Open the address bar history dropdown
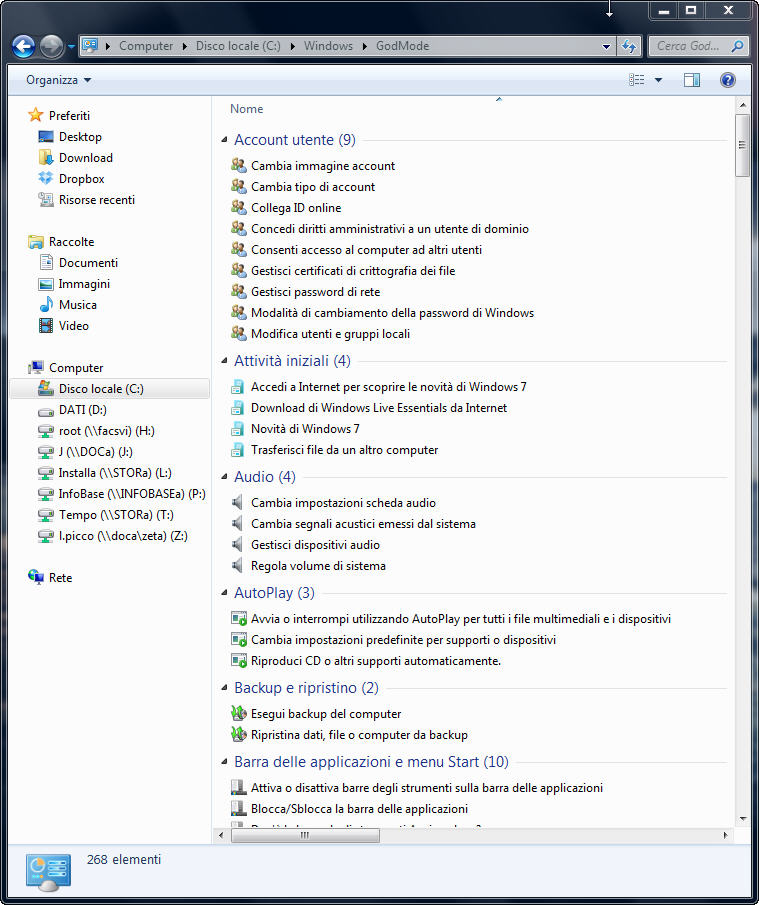759x905 pixels. point(607,46)
